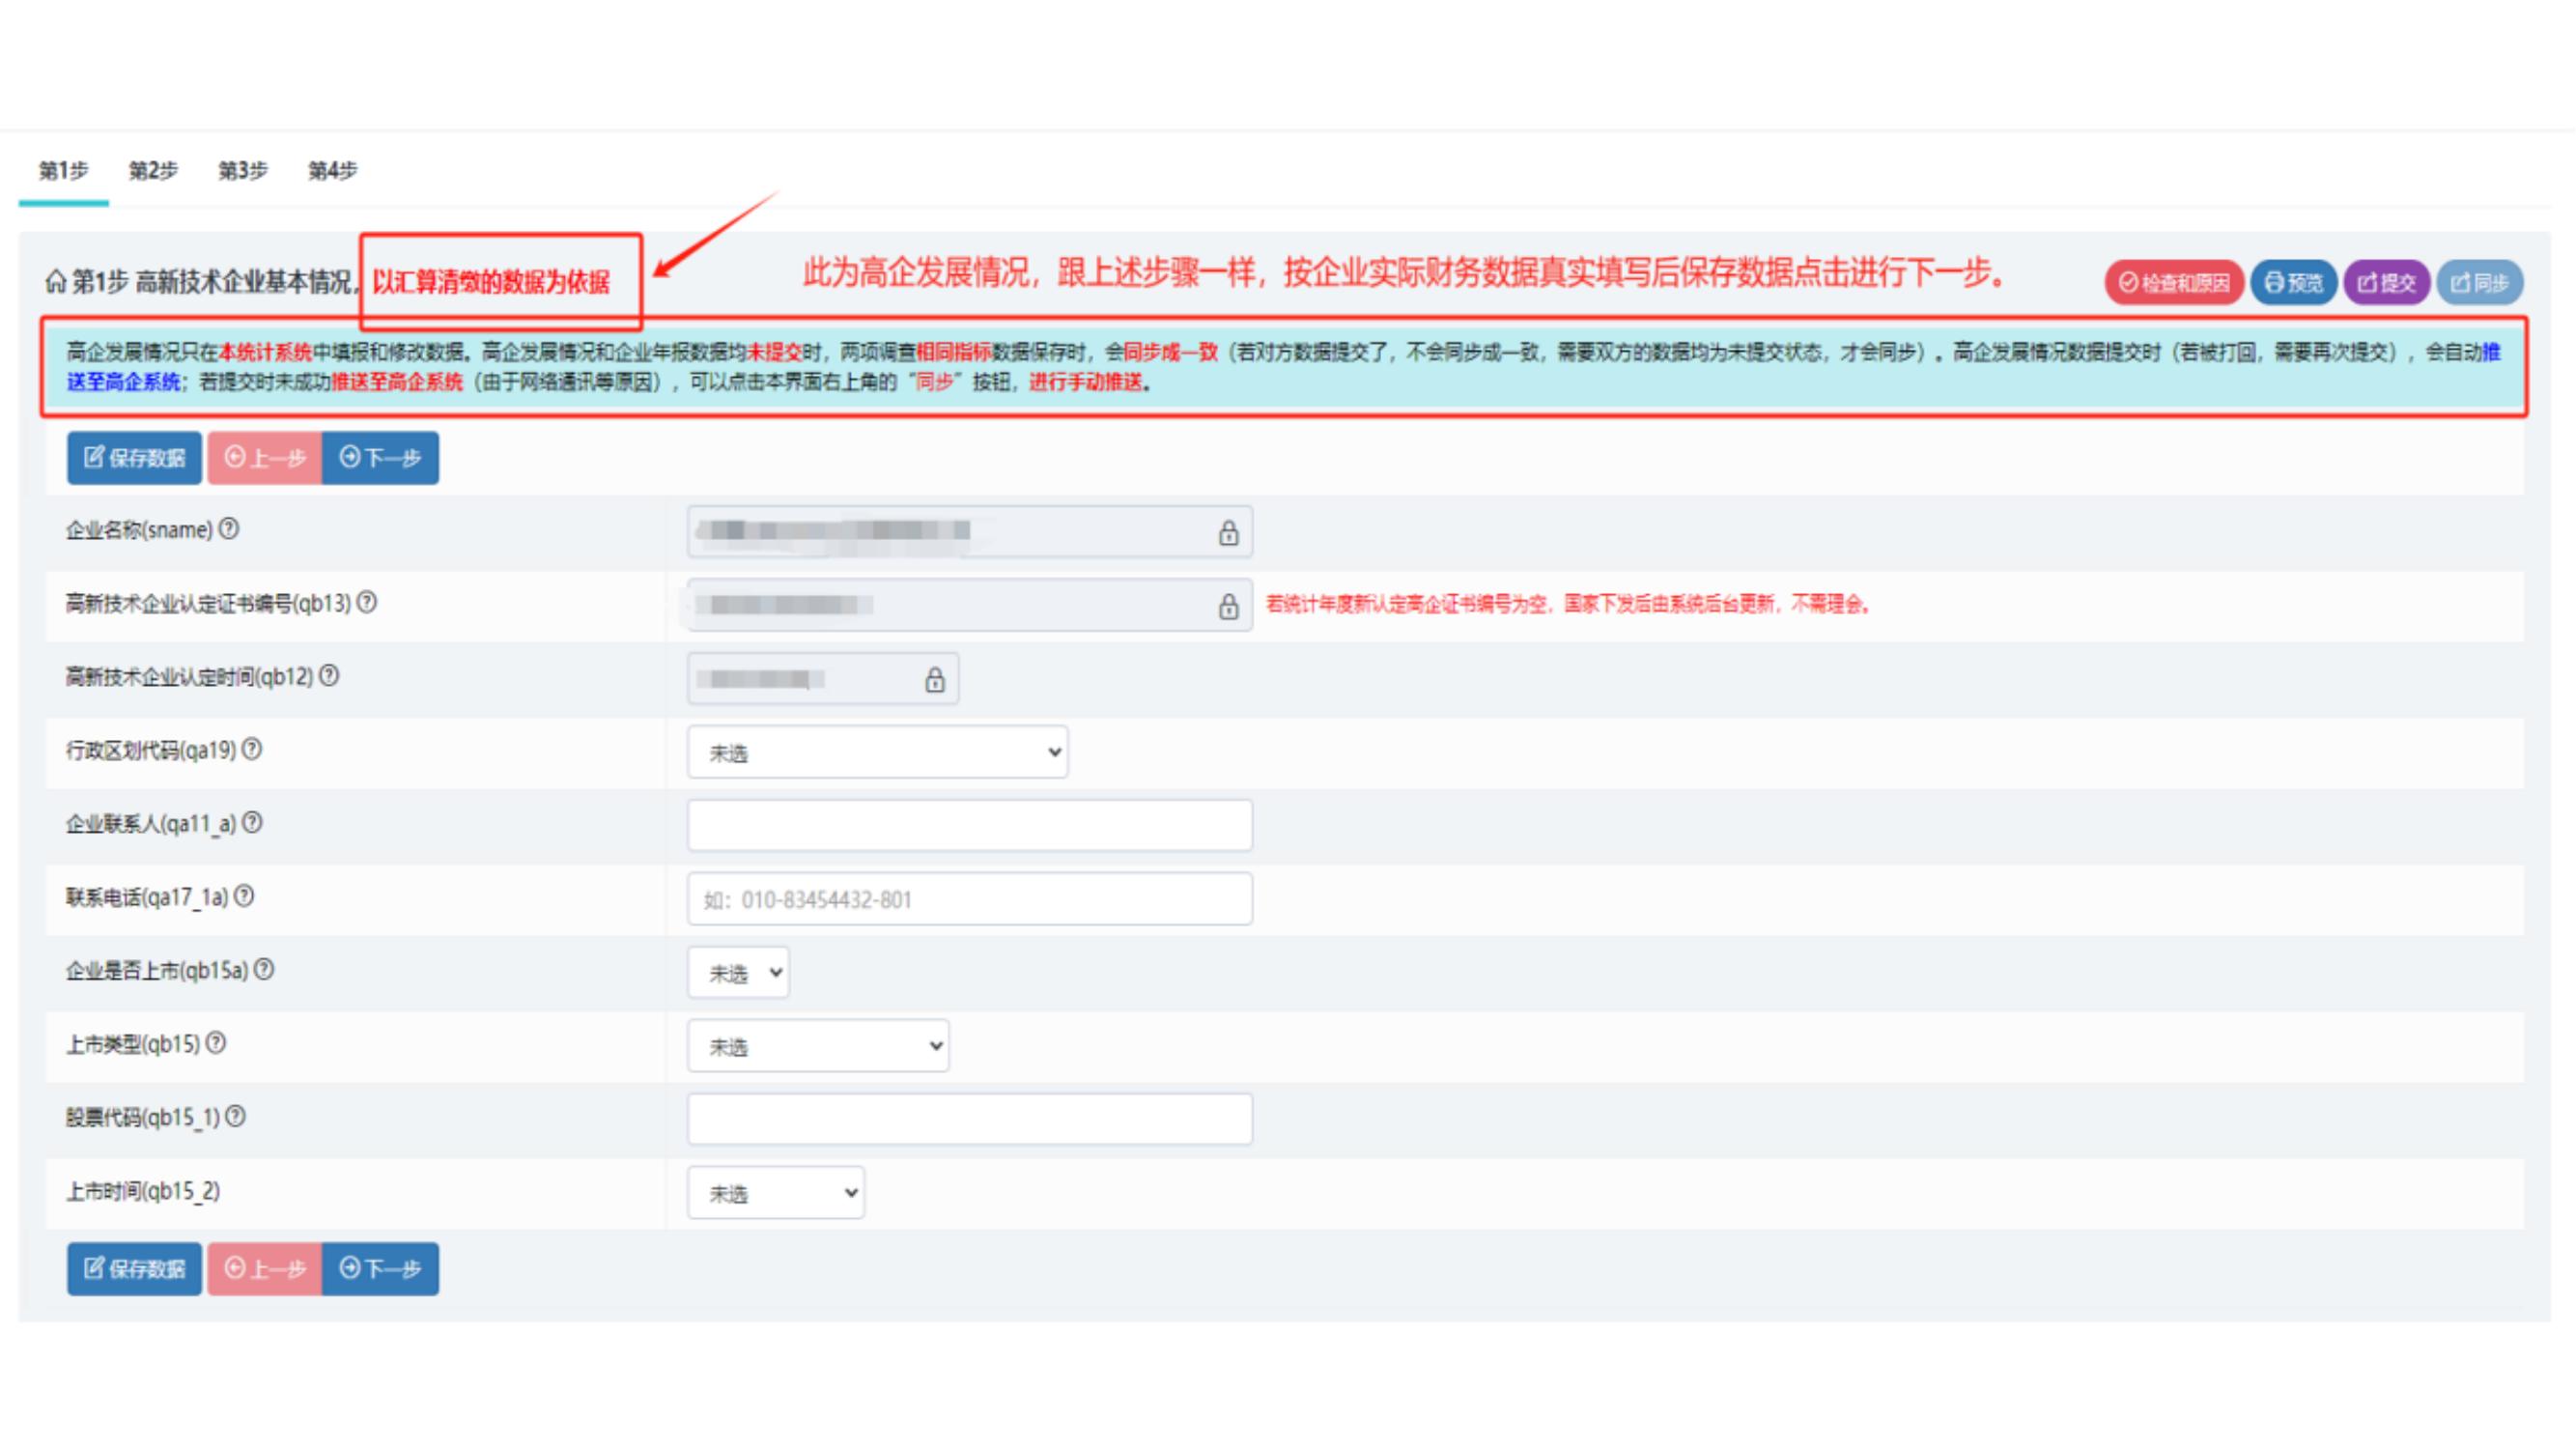Click help icon beside 联系电话(qa17_1a)
This screenshot has height=1449, width=2576.
pyautogui.click(x=244, y=896)
